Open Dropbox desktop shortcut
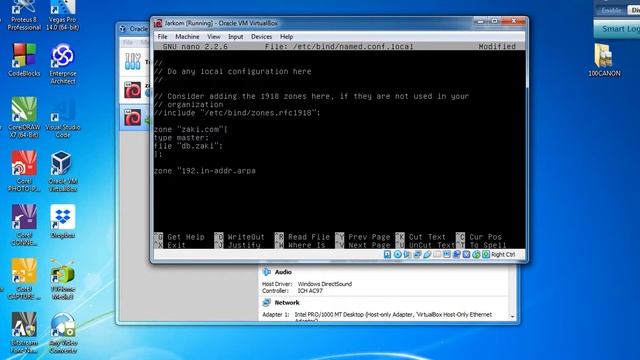The image size is (640, 360). pyautogui.click(x=62, y=222)
